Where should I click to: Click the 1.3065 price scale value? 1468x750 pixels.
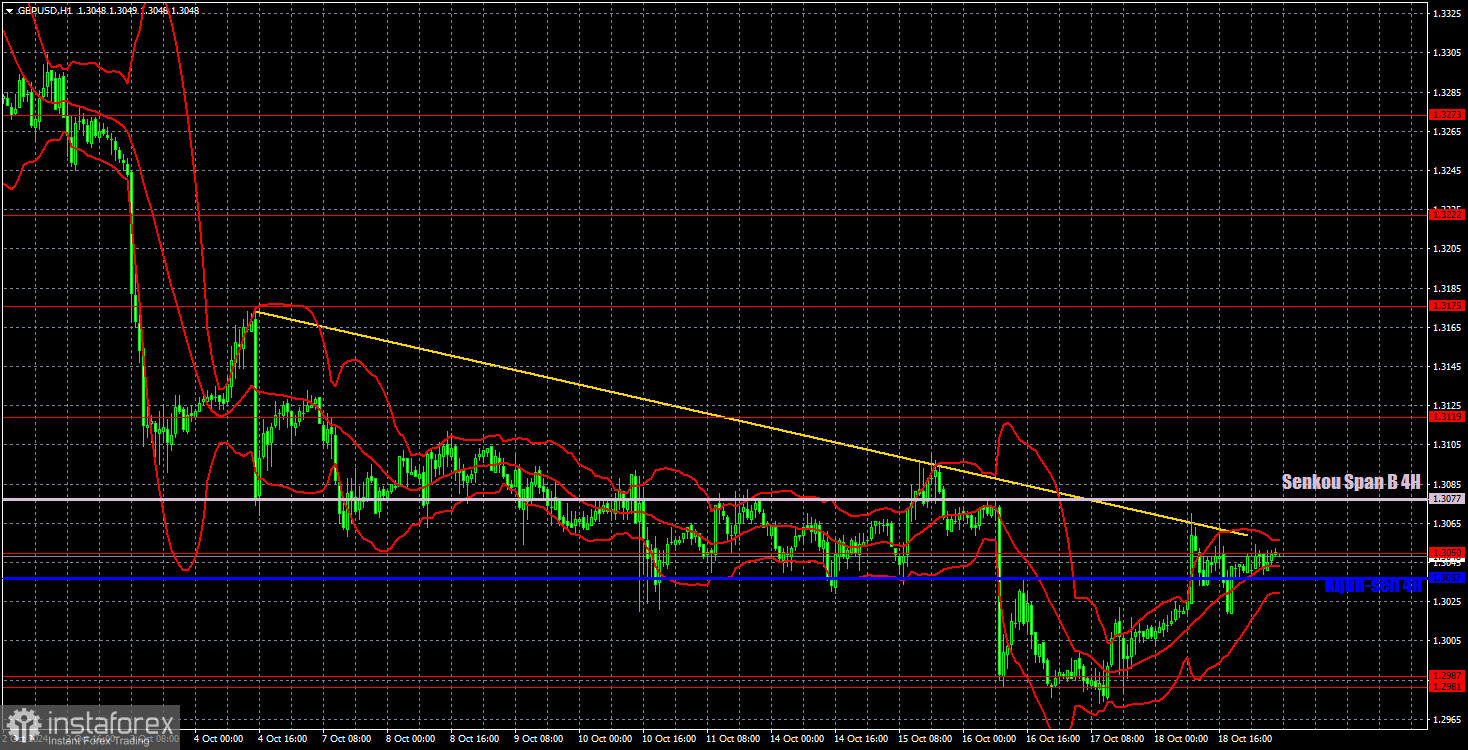click(1448, 523)
